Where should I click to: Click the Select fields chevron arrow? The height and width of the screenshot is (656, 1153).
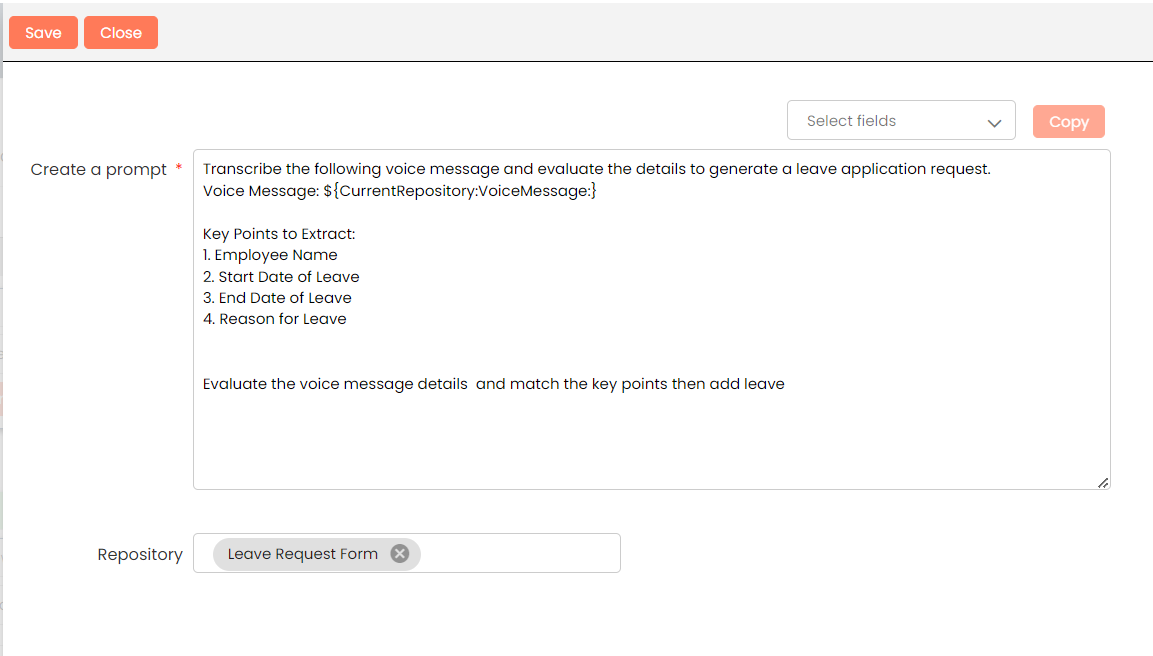point(994,123)
